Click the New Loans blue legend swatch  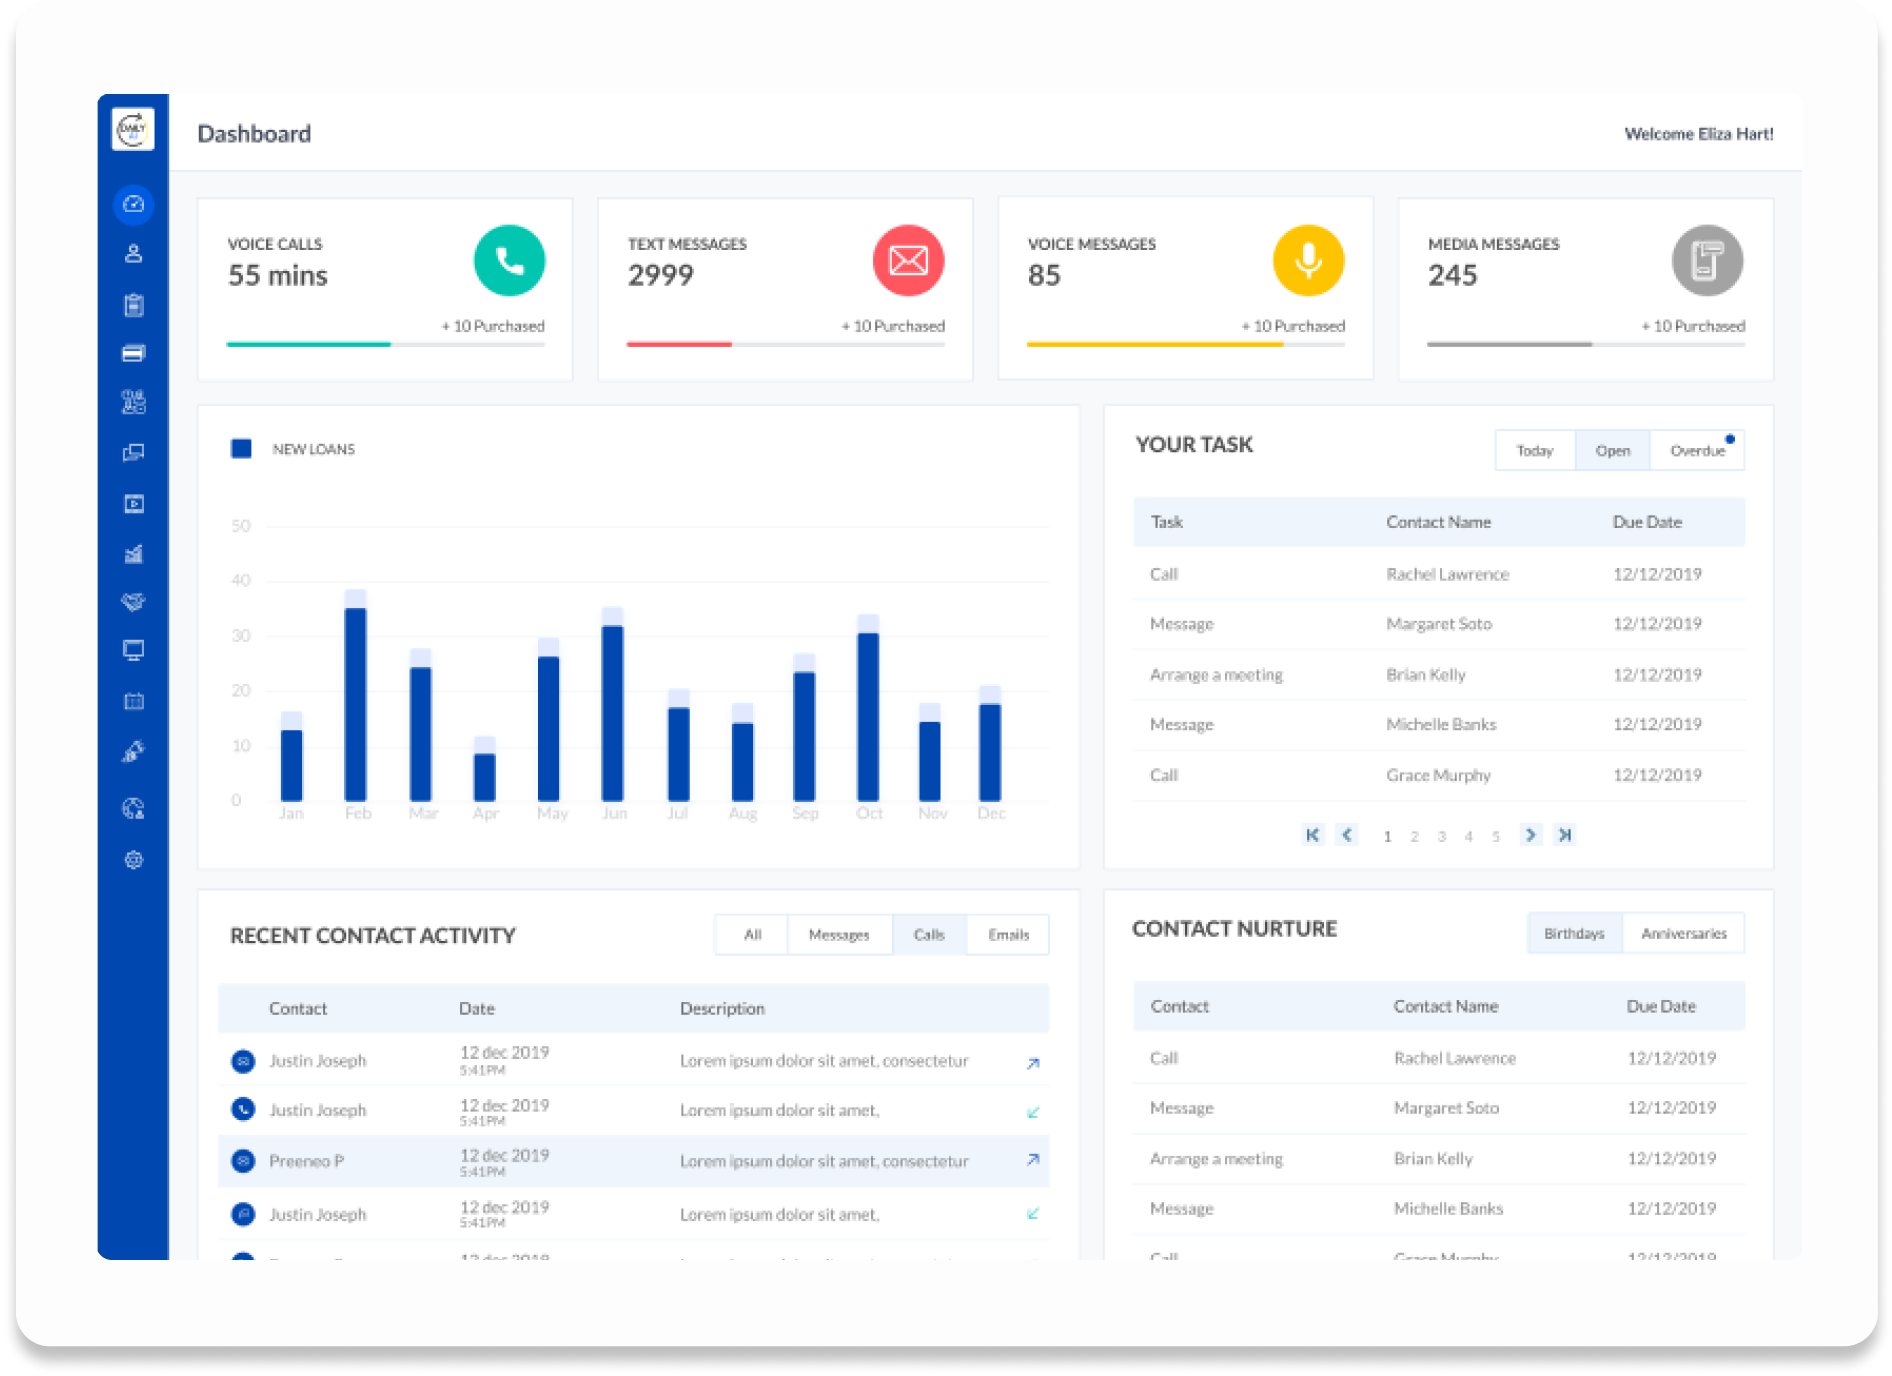click(x=241, y=449)
